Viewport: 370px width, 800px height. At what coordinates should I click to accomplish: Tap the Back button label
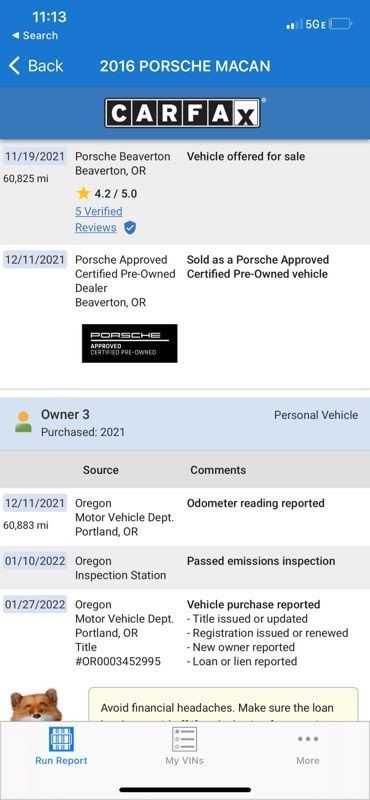click(45, 66)
